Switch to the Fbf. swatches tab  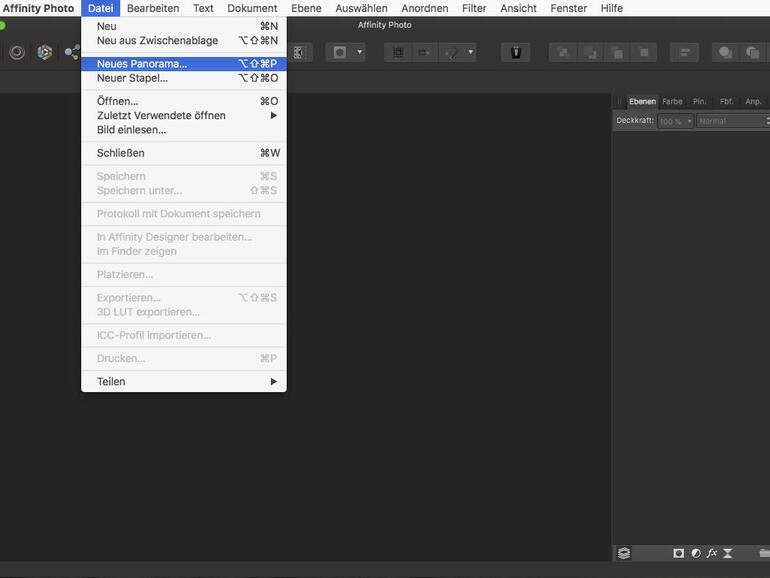[726, 102]
